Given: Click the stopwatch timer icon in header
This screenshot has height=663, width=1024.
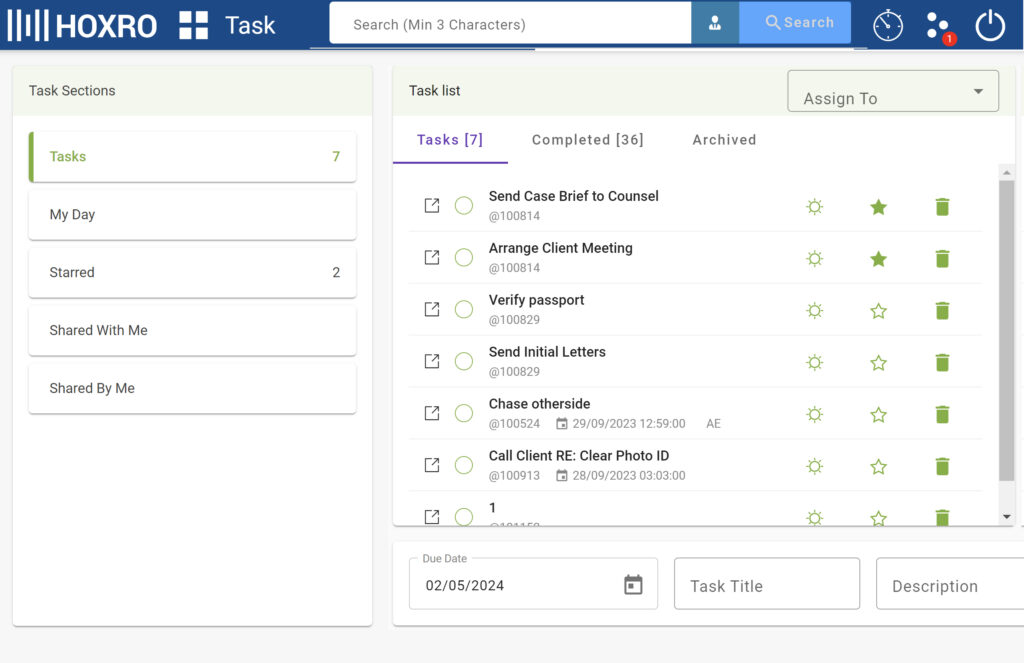Looking at the screenshot, I should (888, 25).
